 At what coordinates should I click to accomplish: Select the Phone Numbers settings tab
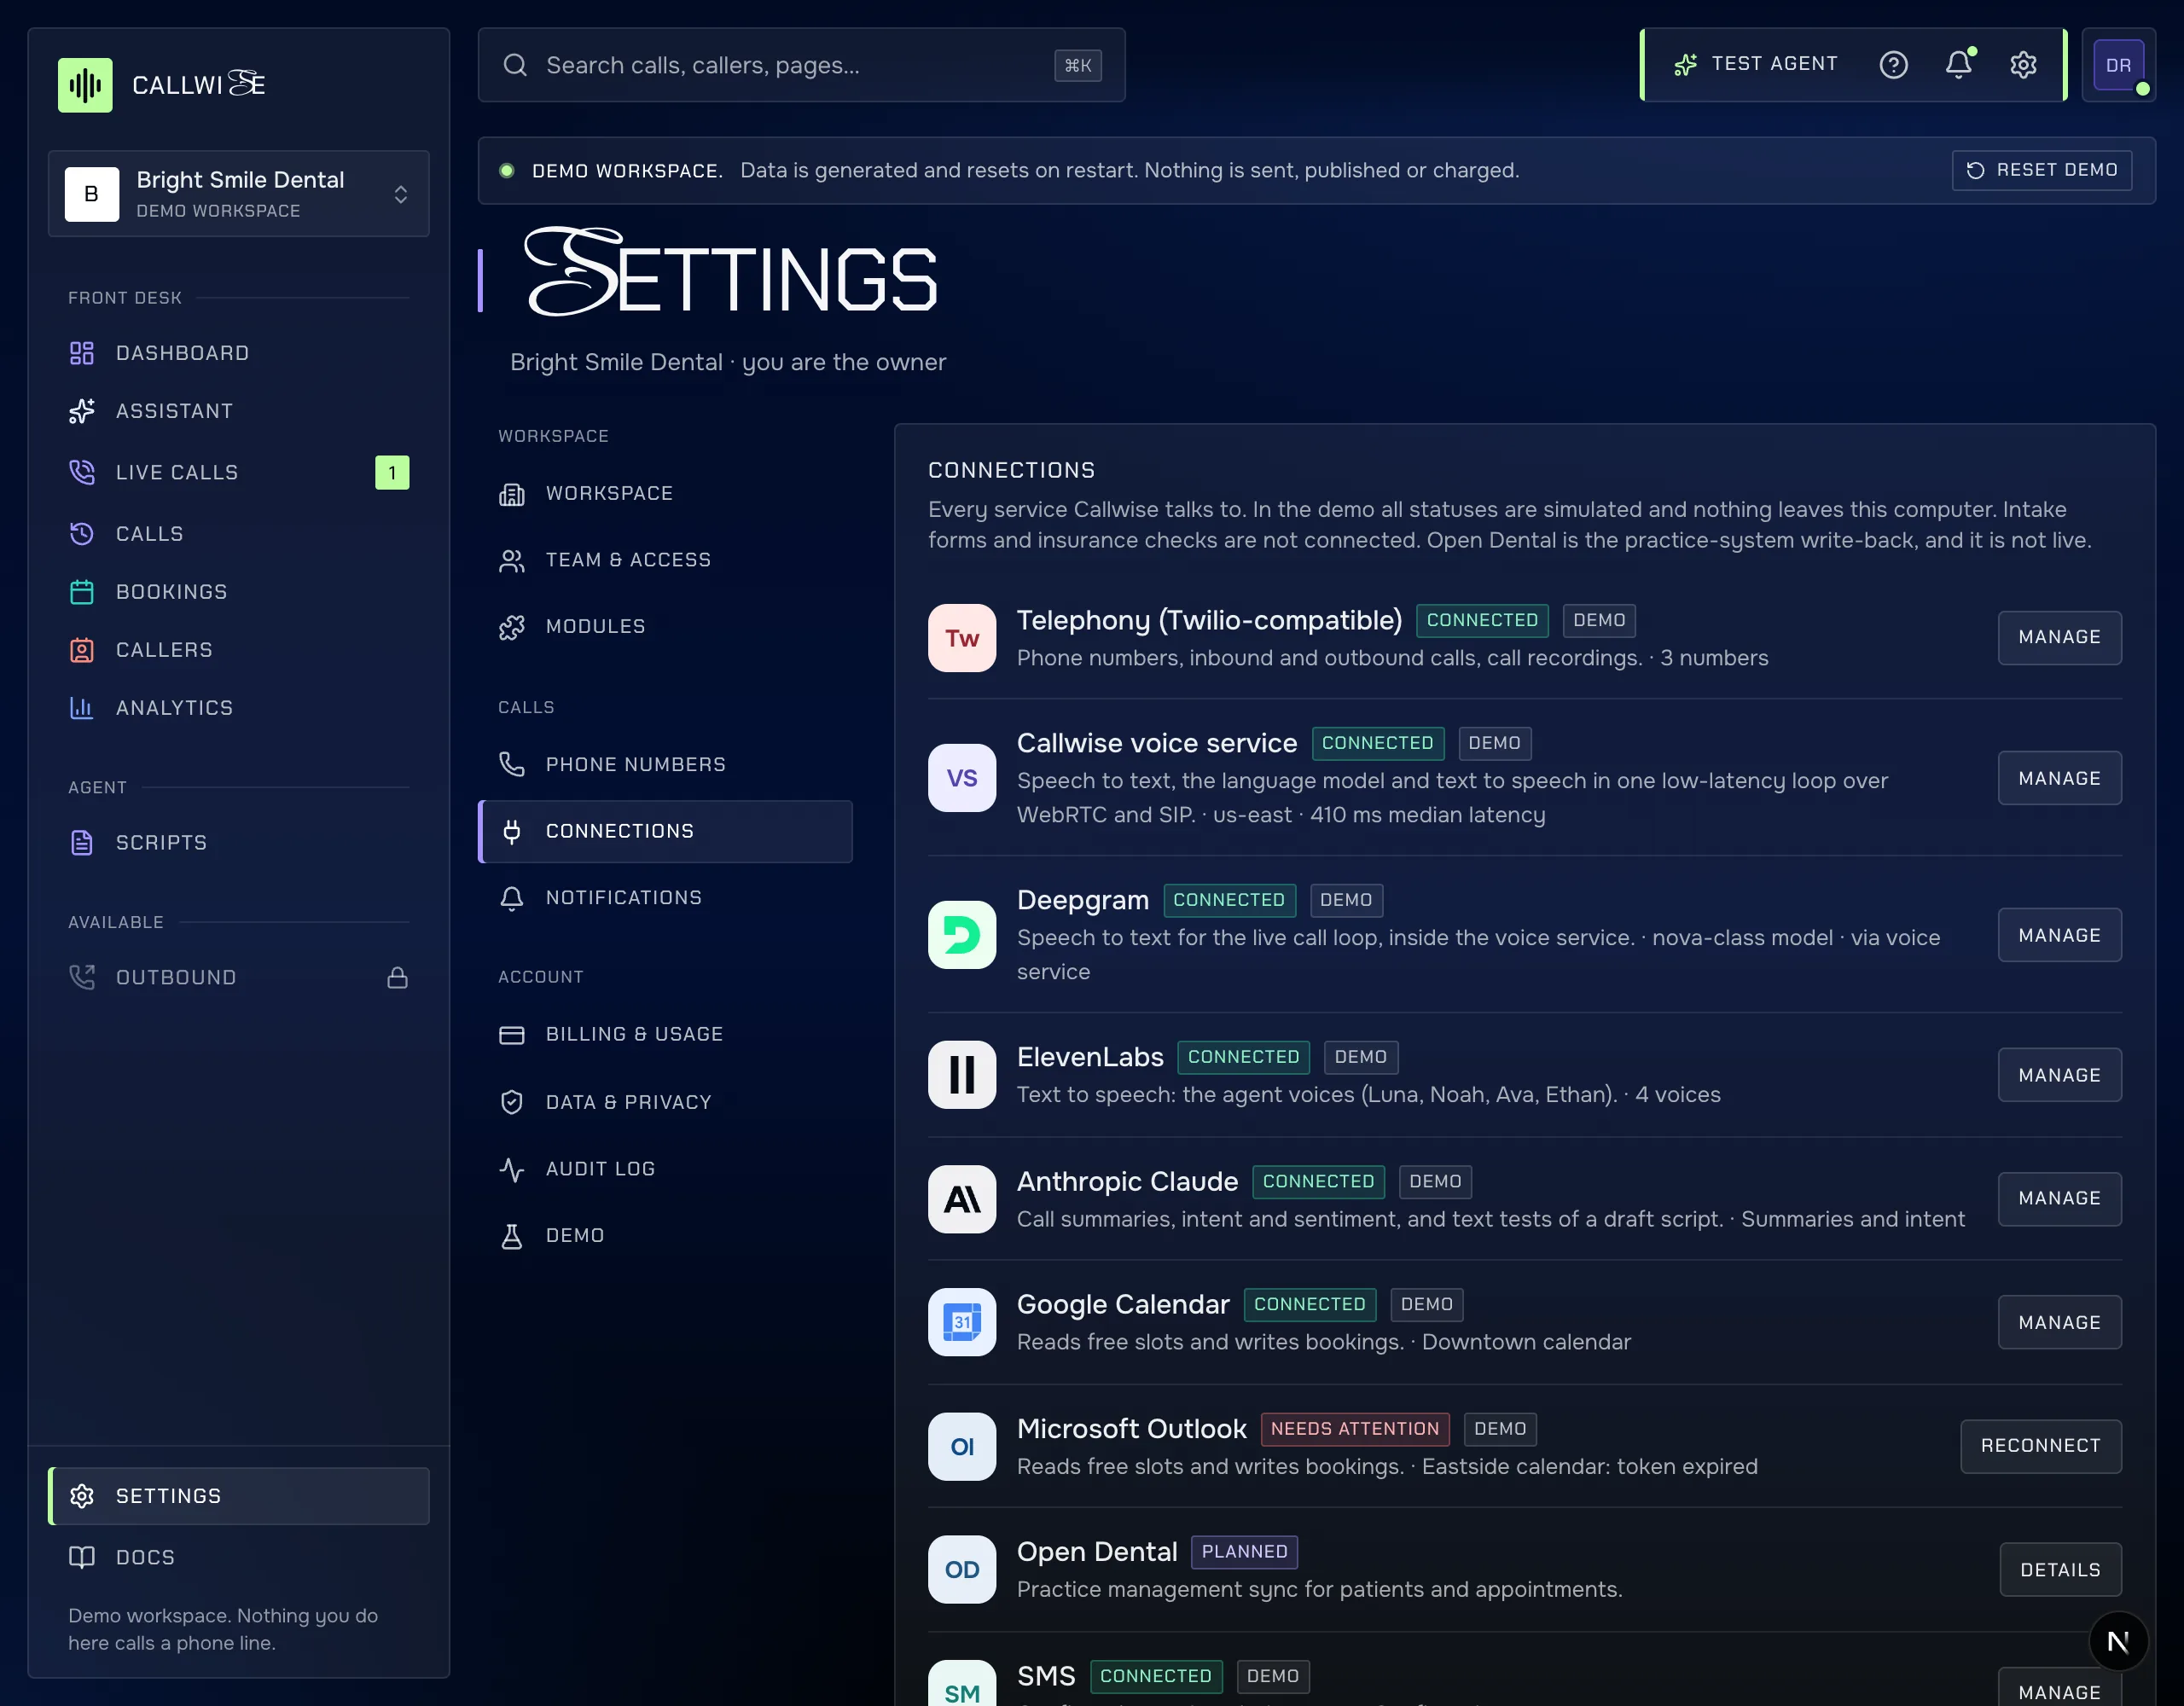tap(665, 765)
